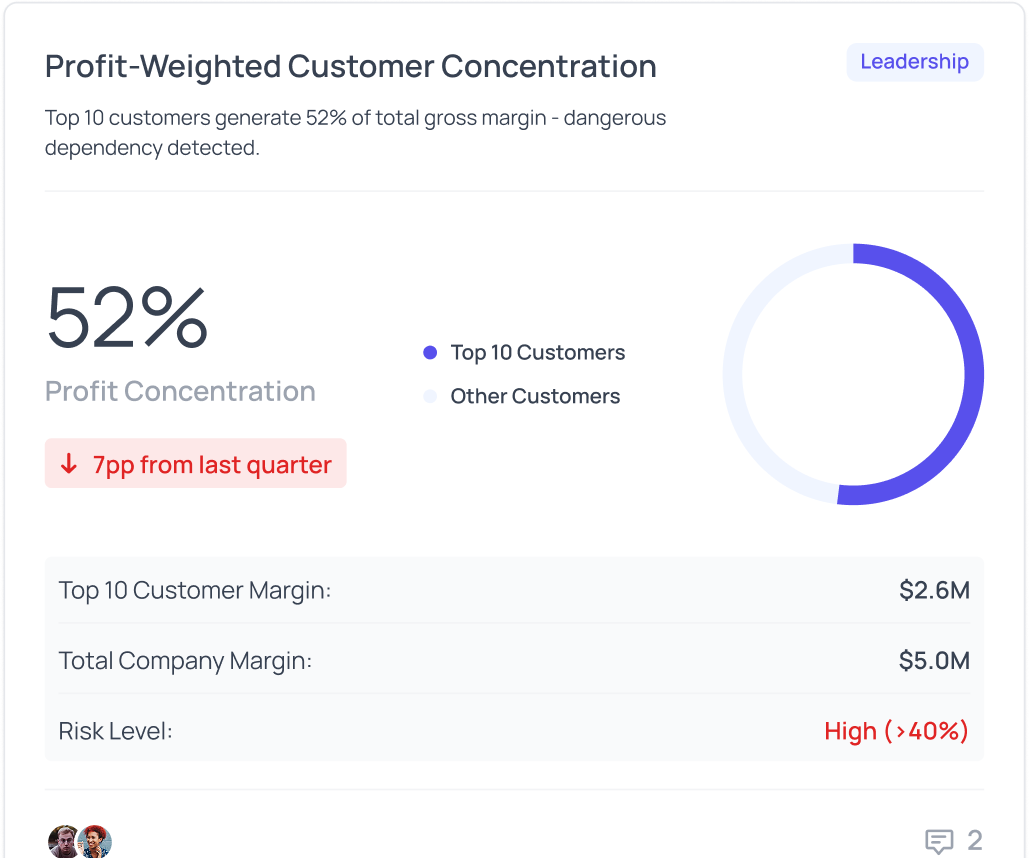Open the Leadership tag
This screenshot has height=858, width=1029.
coord(914,62)
